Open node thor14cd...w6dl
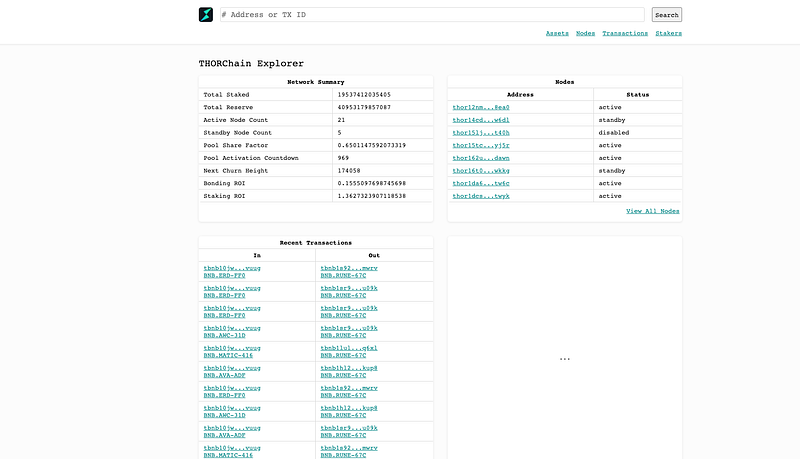Image resolution: width=800 pixels, height=459 pixels. click(481, 120)
